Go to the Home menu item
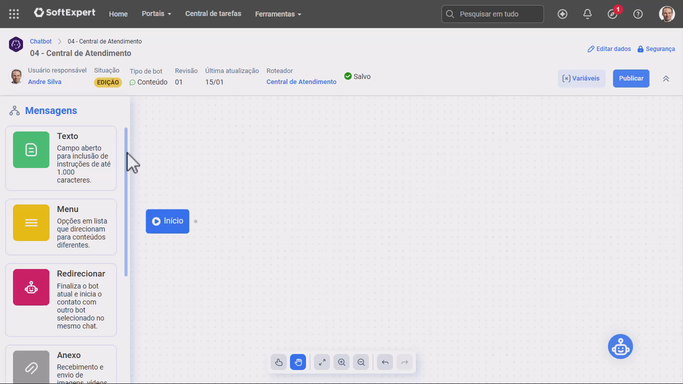This screenshot has width=683, height=384. coord(118,14)
